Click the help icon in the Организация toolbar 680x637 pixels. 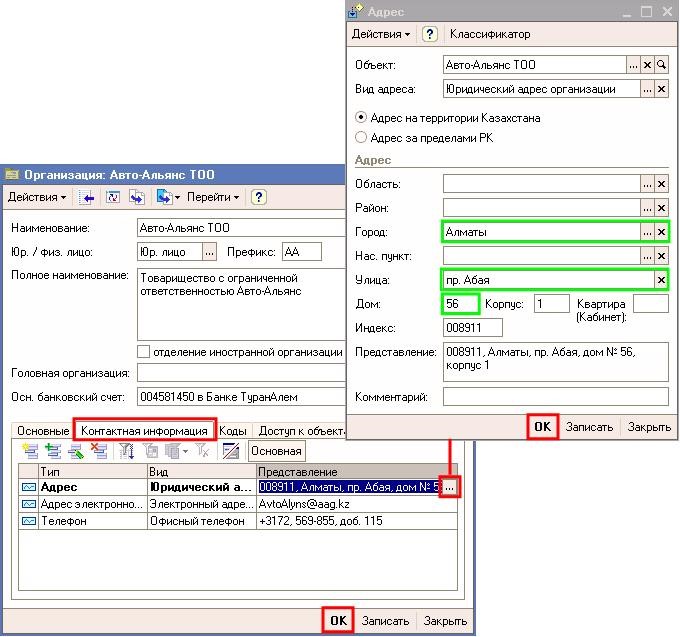[258, 198]
